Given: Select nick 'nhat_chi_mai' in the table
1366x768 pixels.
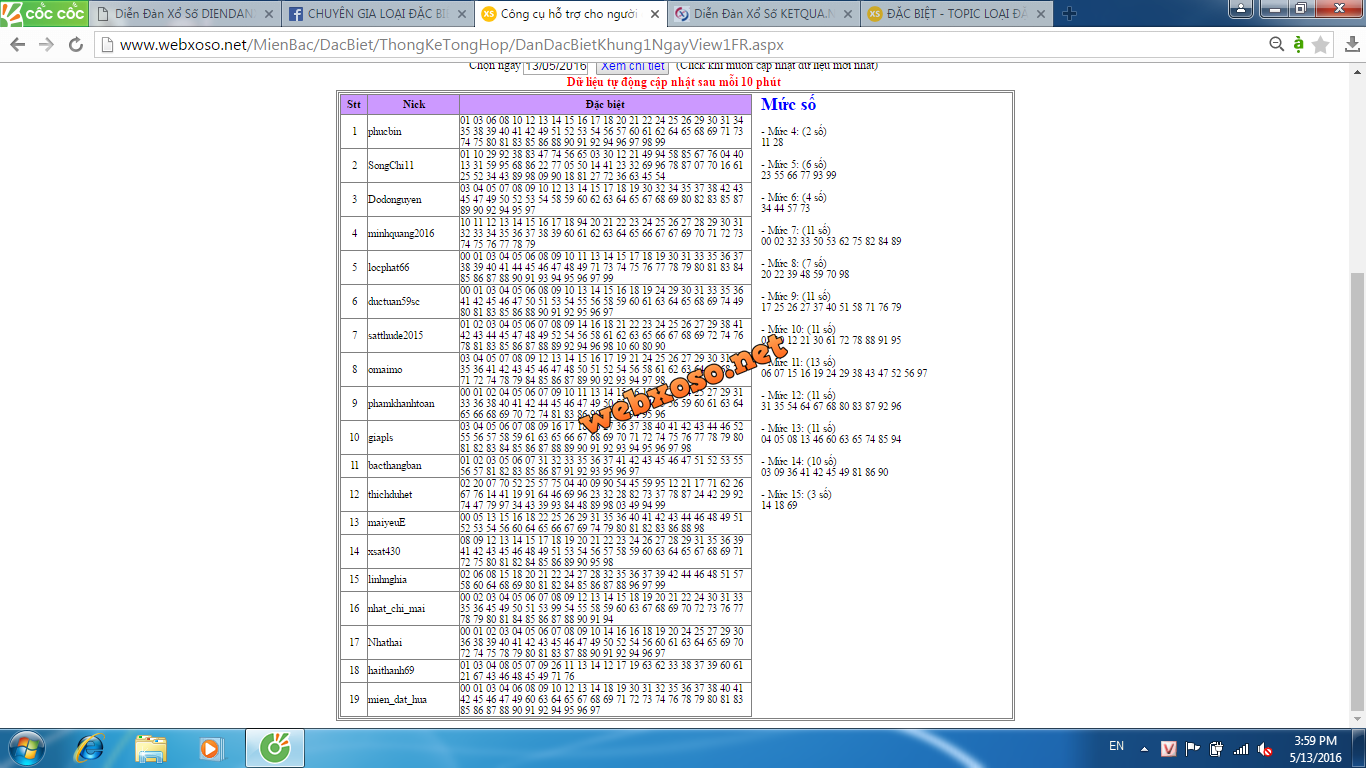Looking at the screenshot, I should (x=396, y=608).
